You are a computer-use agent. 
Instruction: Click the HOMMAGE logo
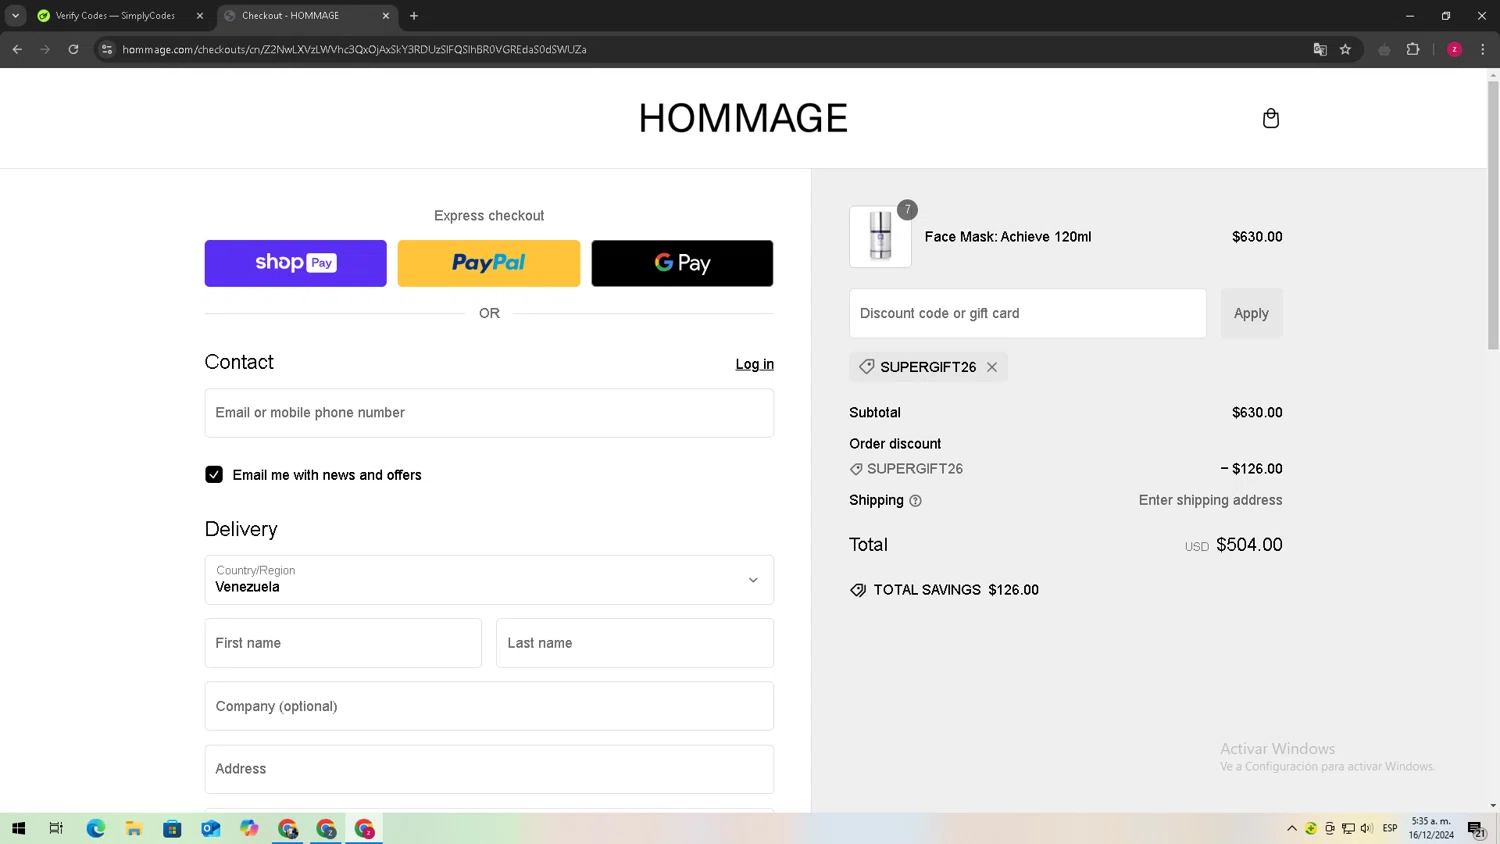pos(743,118)
